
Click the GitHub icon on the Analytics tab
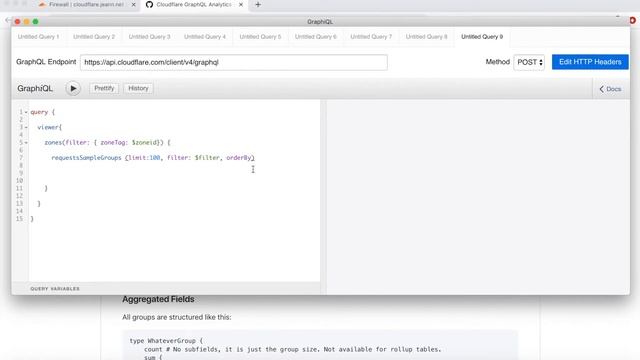(x=149, y=4)
